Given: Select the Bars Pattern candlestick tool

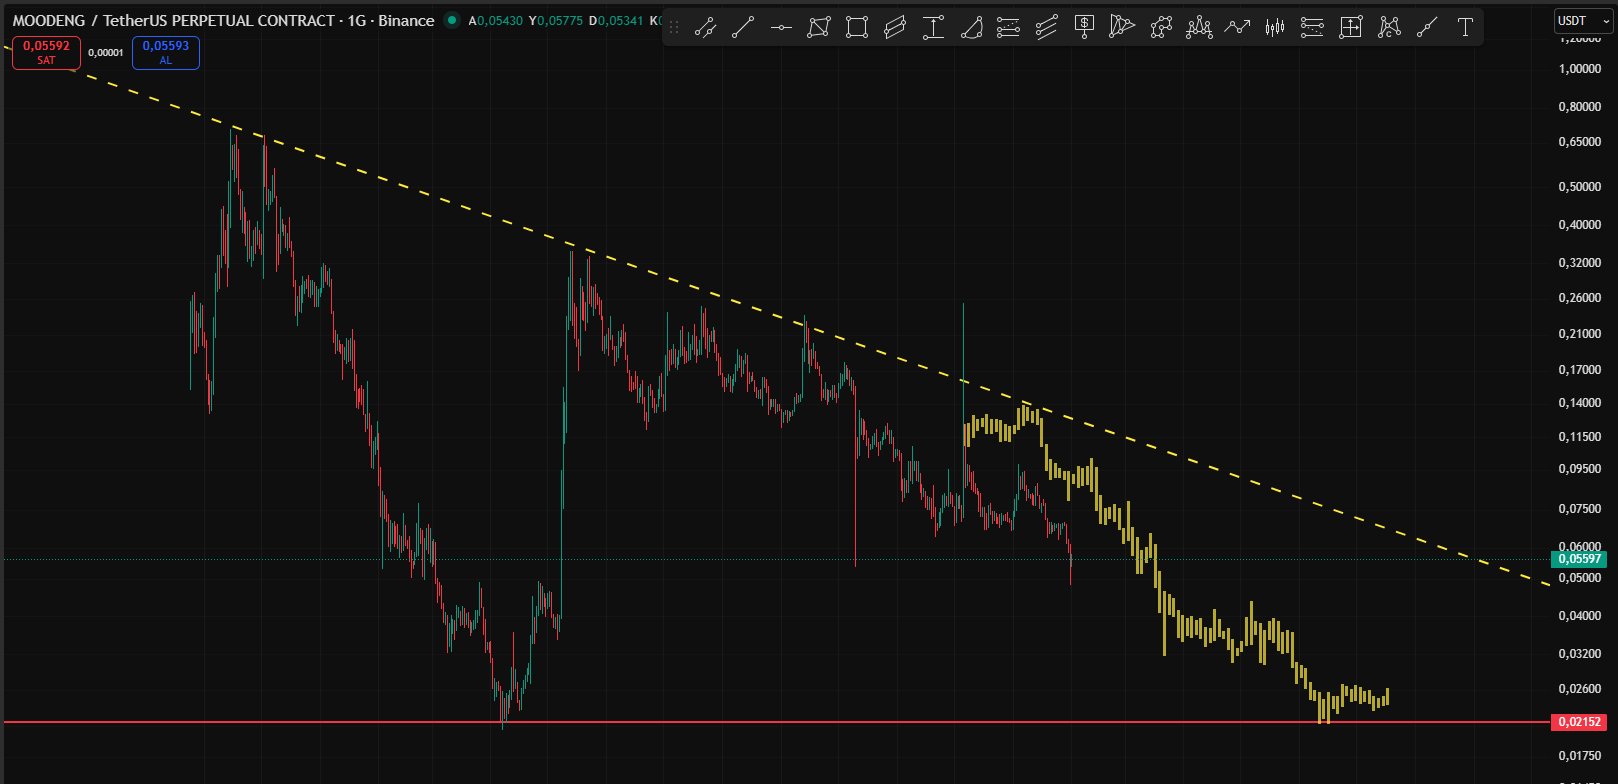Looking at the screenshot, I should click(x=1274, y=28).
